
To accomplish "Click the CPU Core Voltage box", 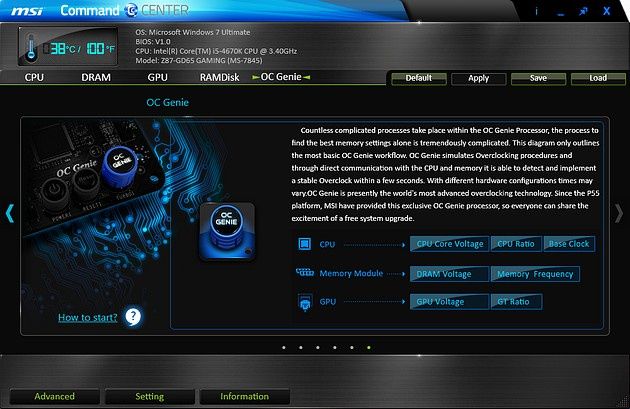I will click(450, 244).
